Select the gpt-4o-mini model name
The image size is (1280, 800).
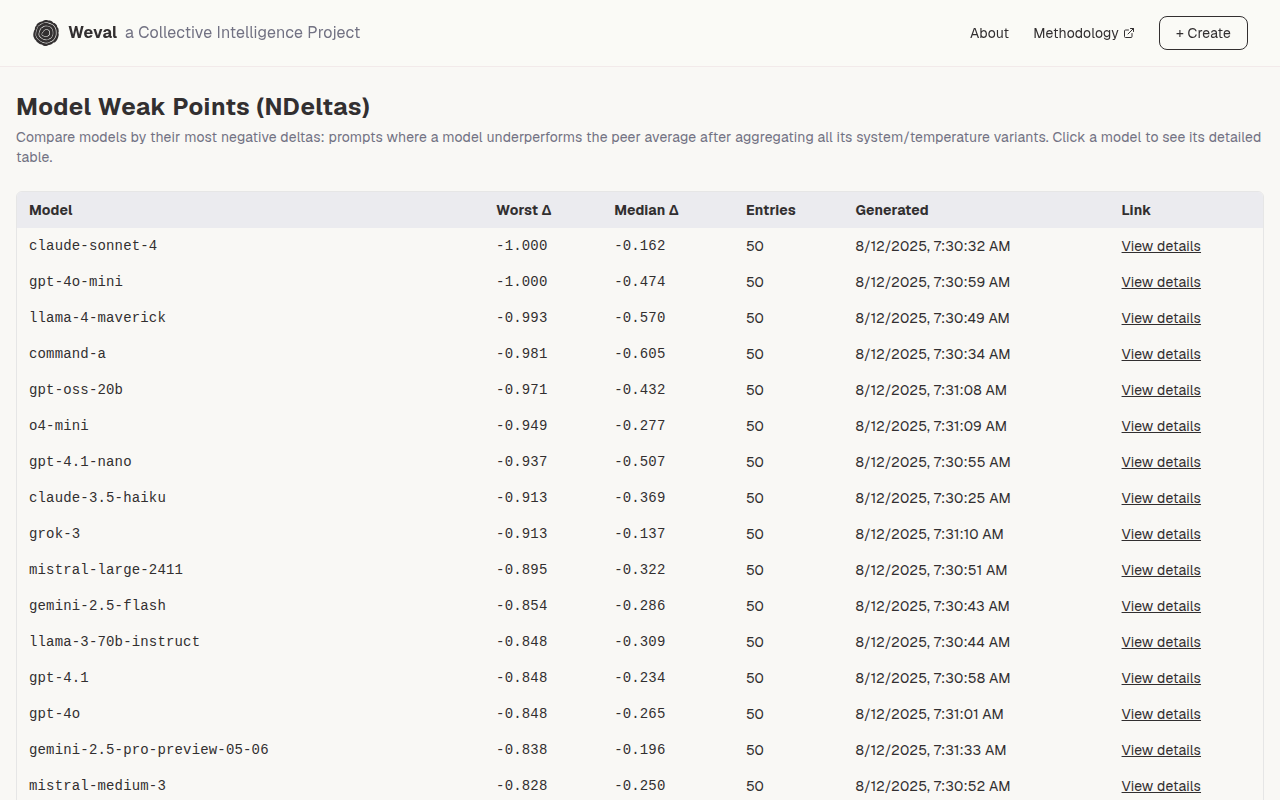[76, 282]
